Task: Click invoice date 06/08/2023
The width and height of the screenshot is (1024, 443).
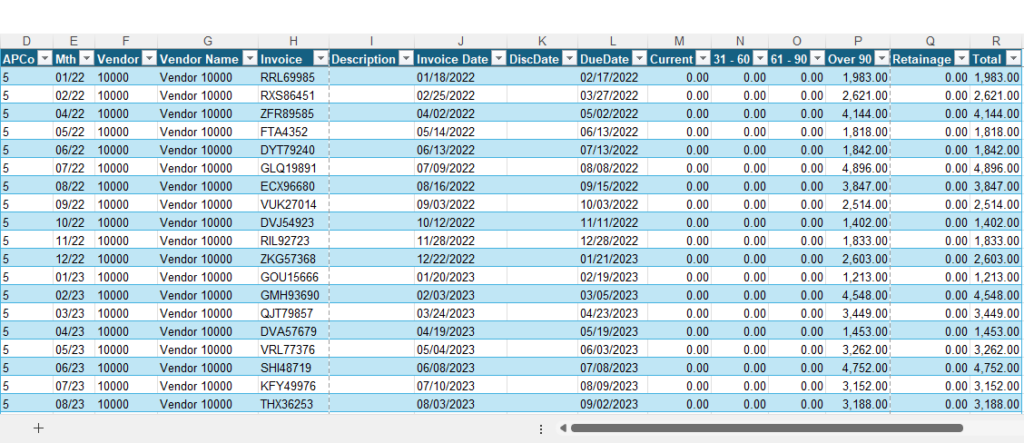Action: click(x=460, y=368)
